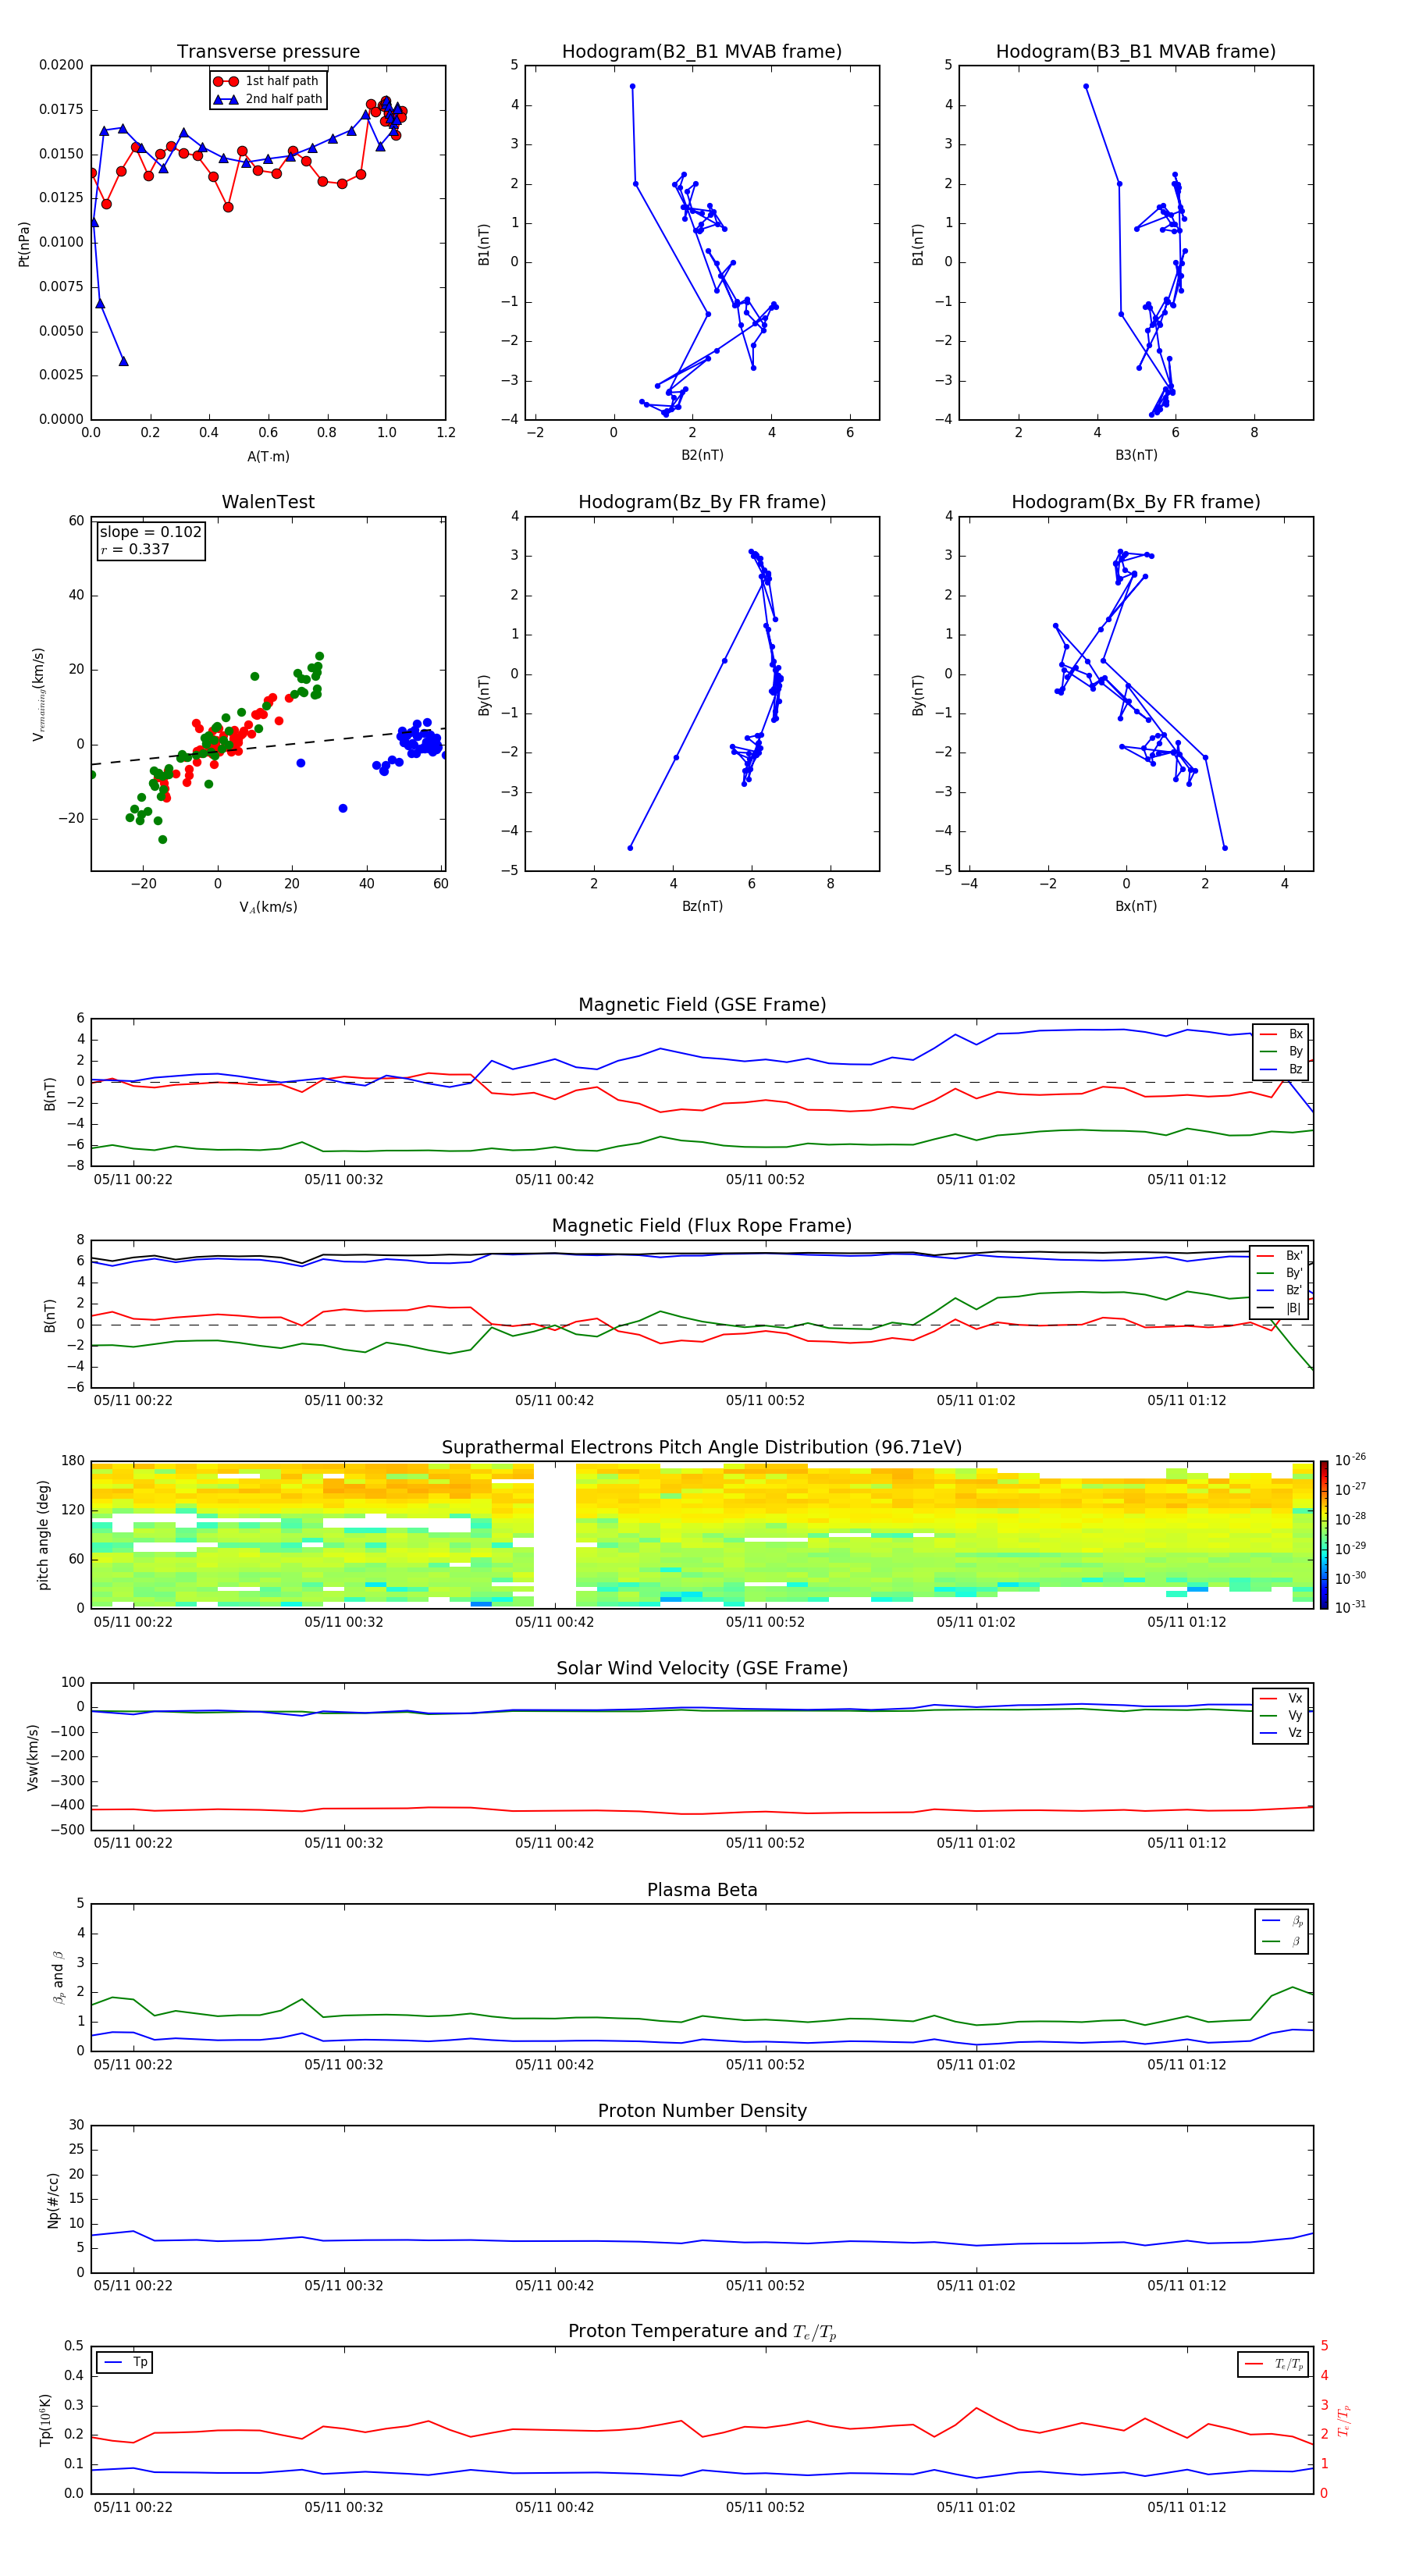Click the 'B2(nT)' x-axis label
The image size is (1405, 2576).
[x=702, y=455]
